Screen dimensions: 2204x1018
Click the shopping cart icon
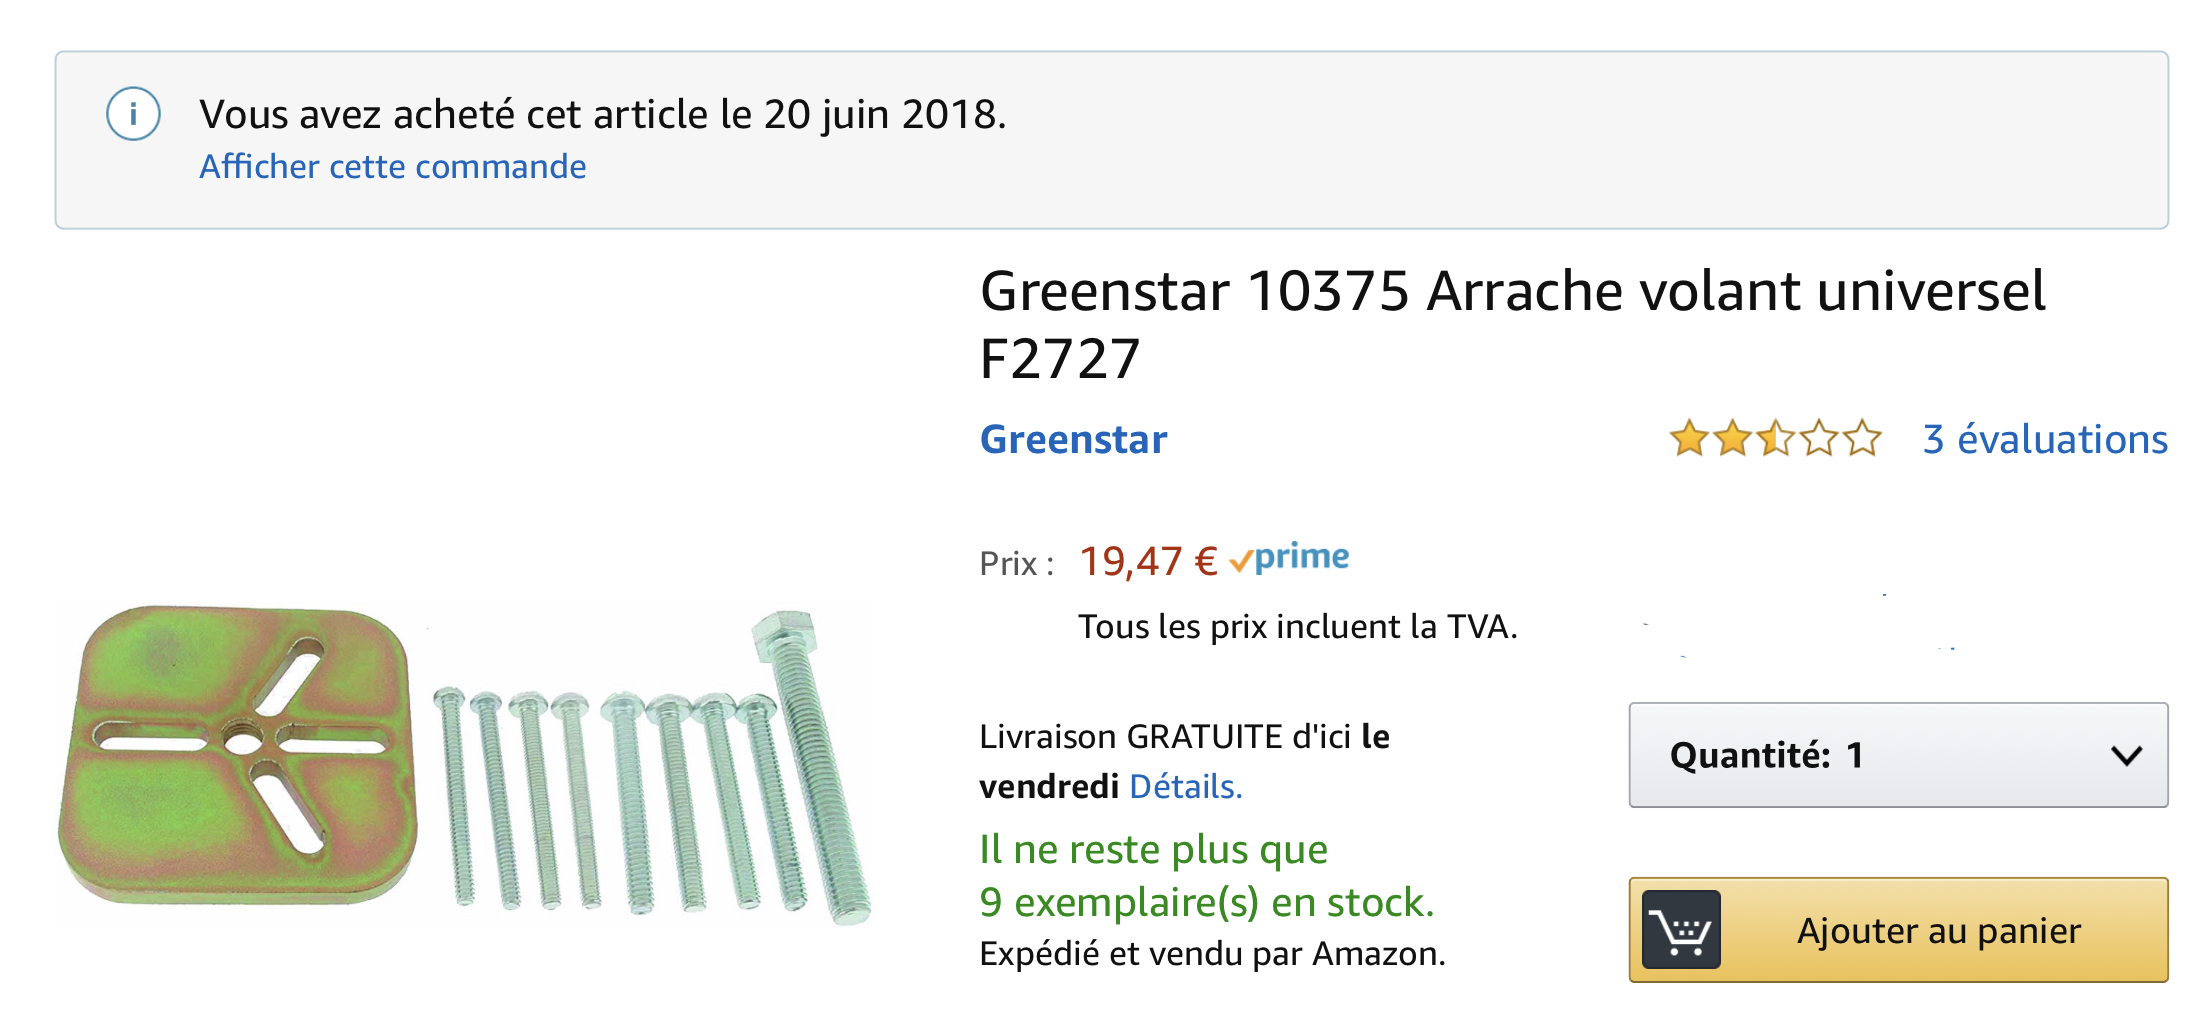(x=1681, y=930)
